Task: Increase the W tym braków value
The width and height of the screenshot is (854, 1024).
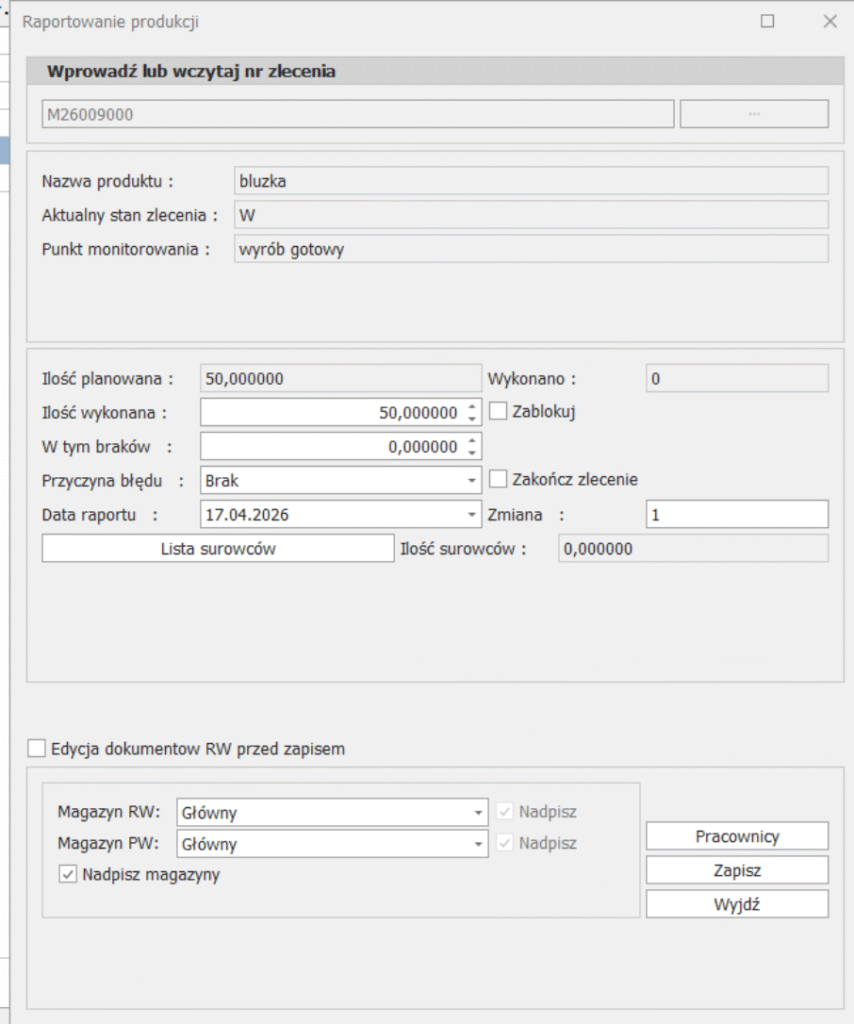Action: 473,440
